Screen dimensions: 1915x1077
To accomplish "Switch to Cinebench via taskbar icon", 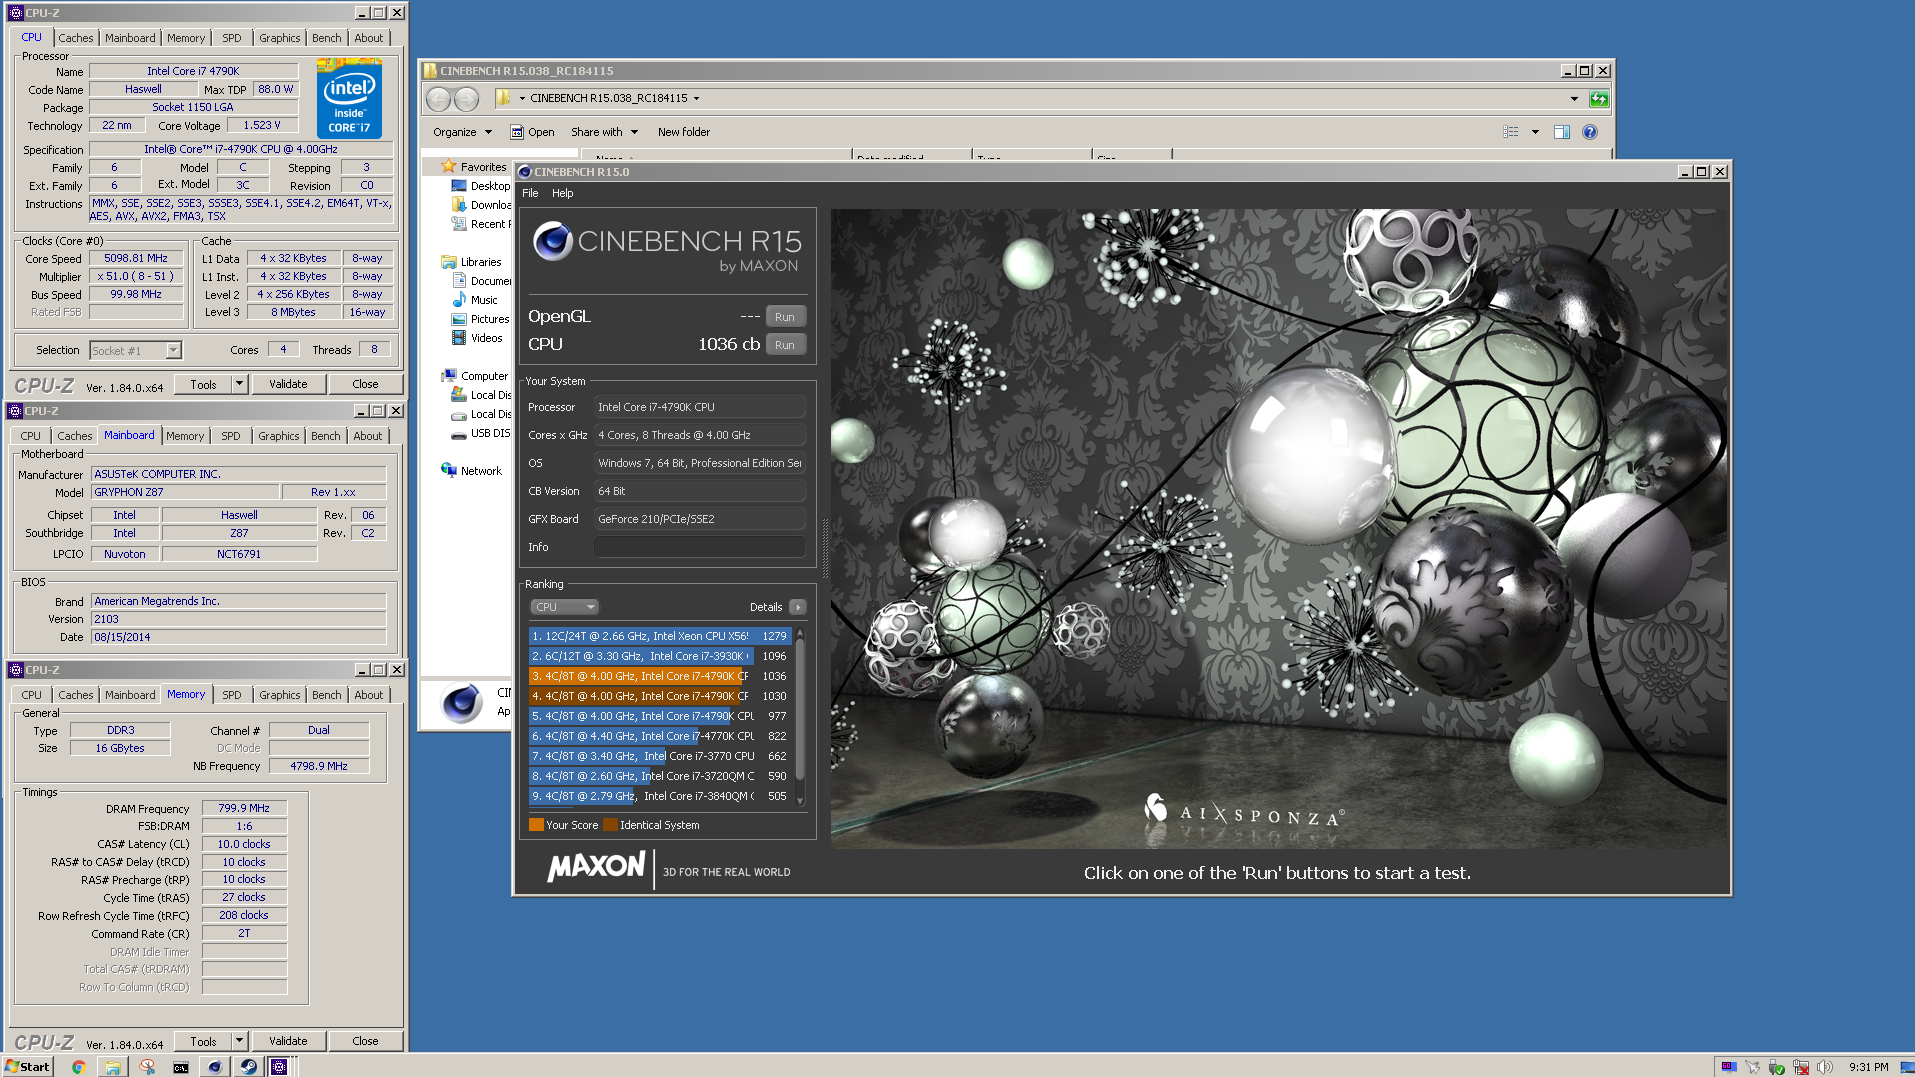I will tap(214, 1067).
